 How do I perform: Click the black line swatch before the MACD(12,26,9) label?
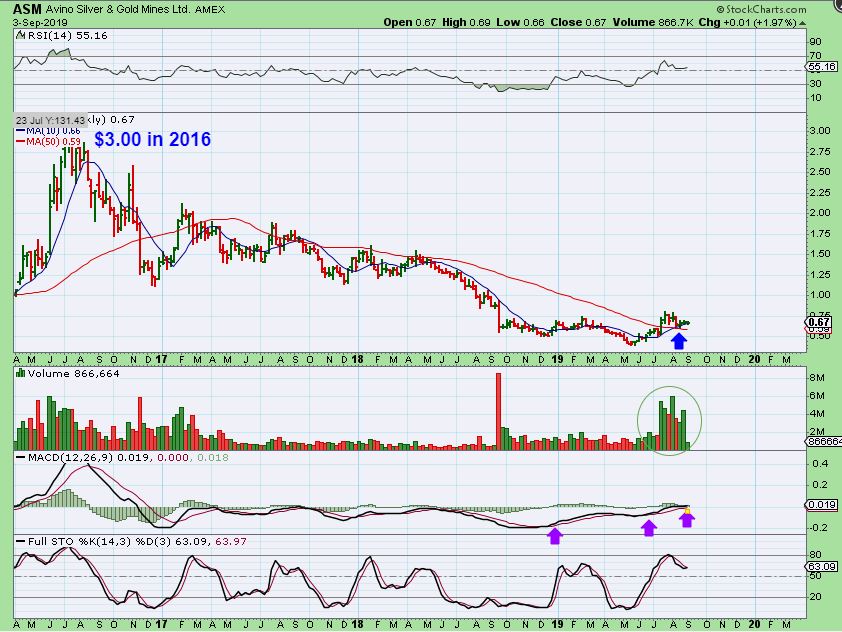pyautogui.click(x=20, y=457)
